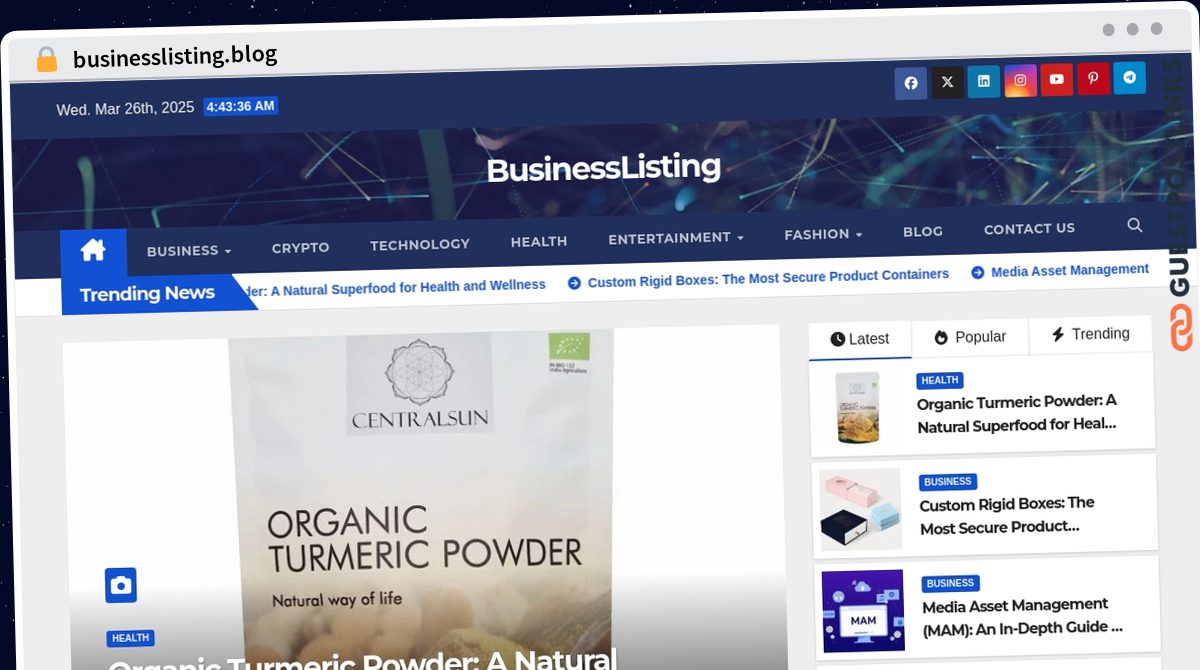Viewport: 1200px width, 670px height.
Task: Click the padlock icon in address bar
Action: (x=46, y=60)
